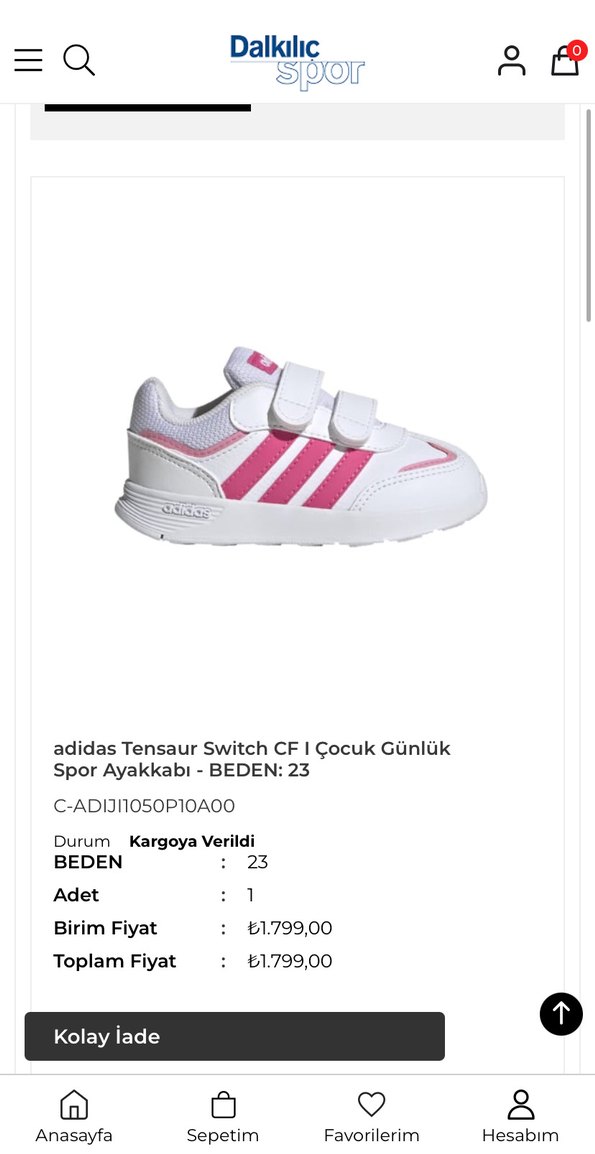Open the account profile icon in header
The image size is (595, 1154).
511,60
